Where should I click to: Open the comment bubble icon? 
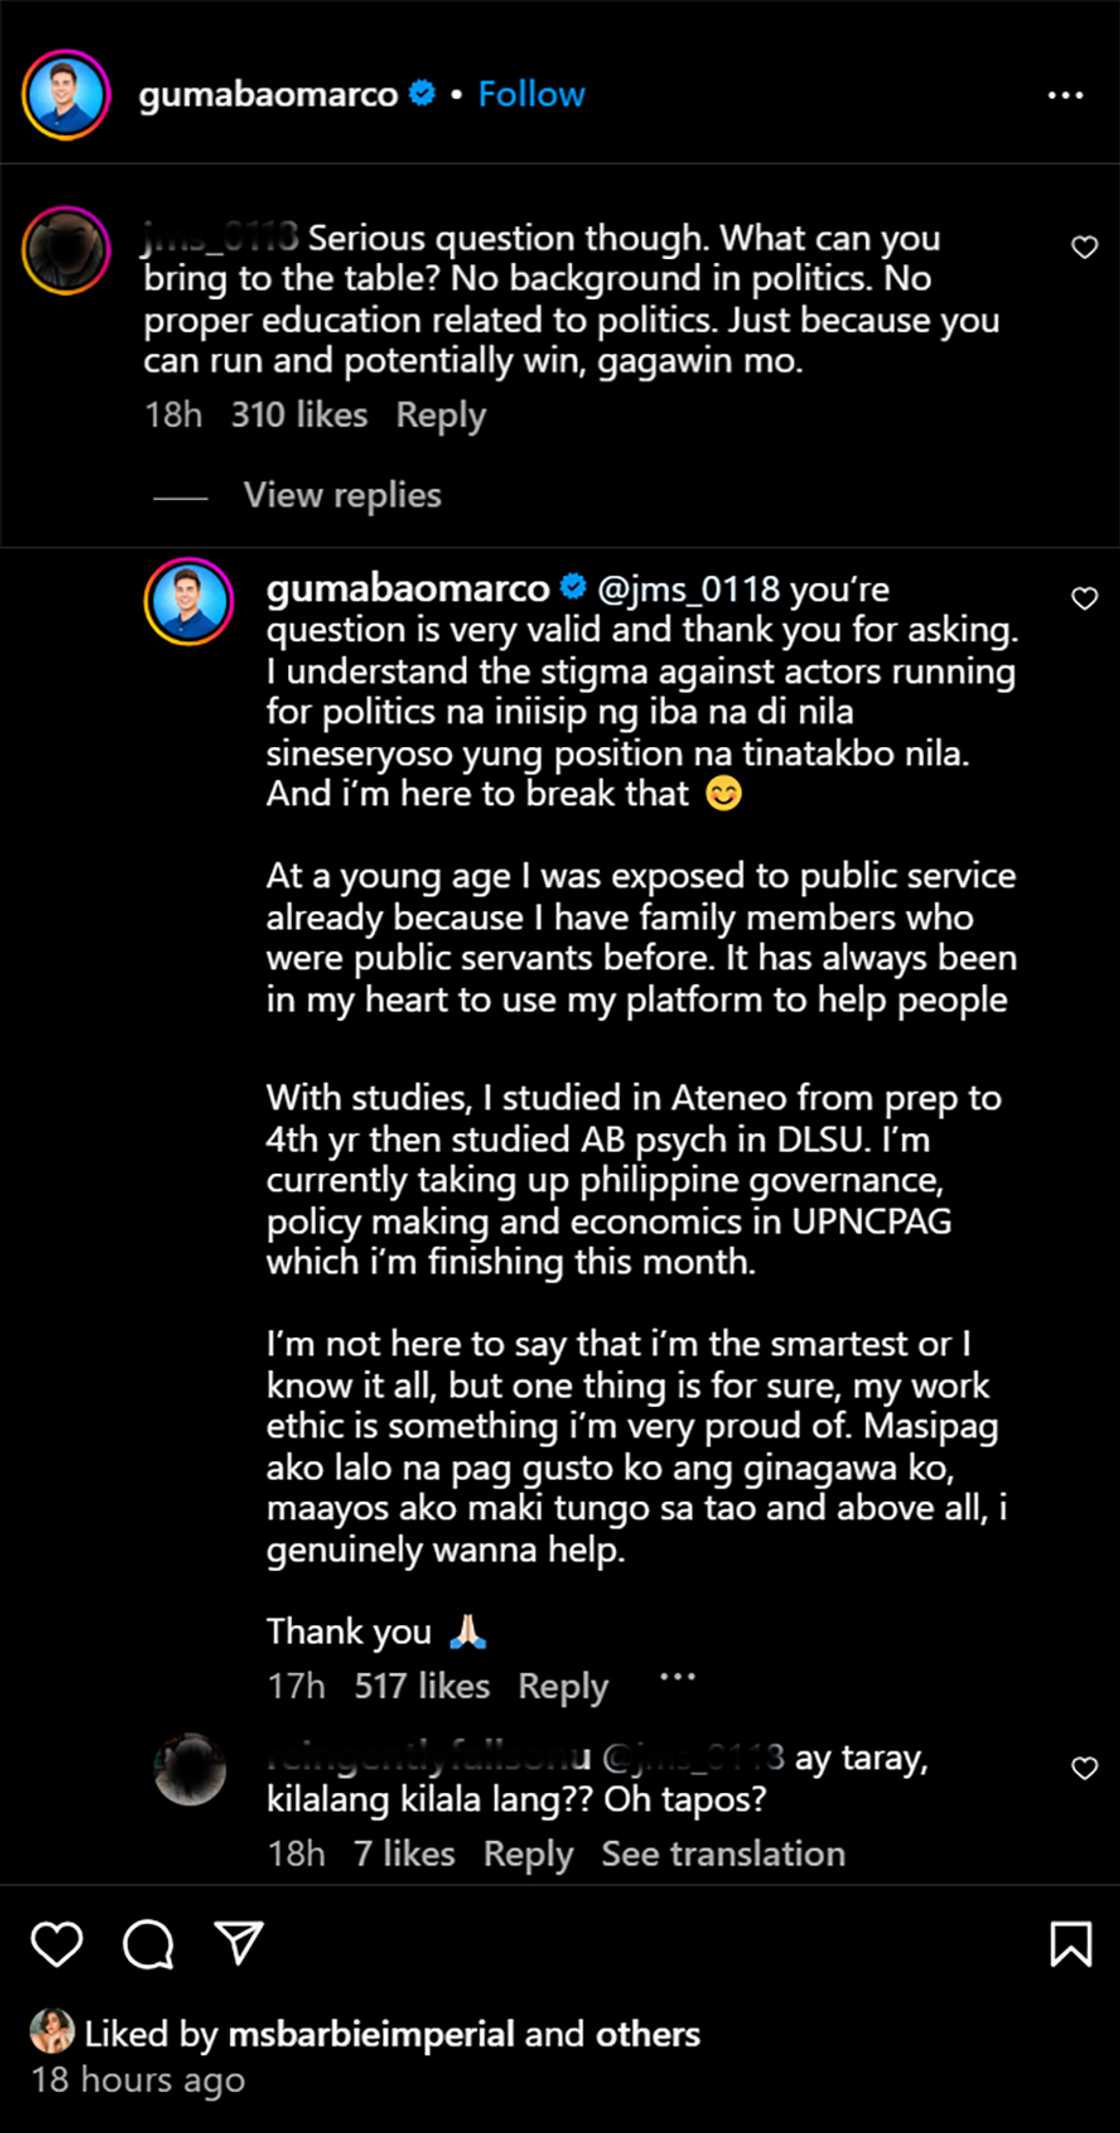(x=148, y=1945)
